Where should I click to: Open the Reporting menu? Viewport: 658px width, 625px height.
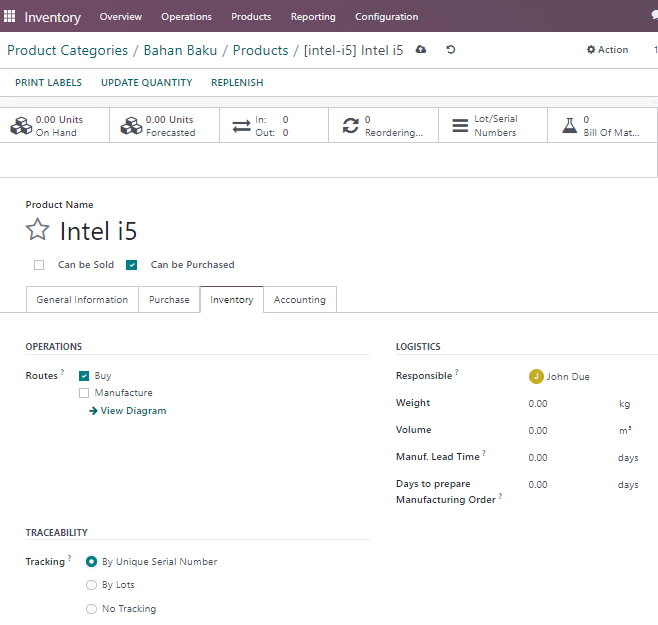point(313,16)
